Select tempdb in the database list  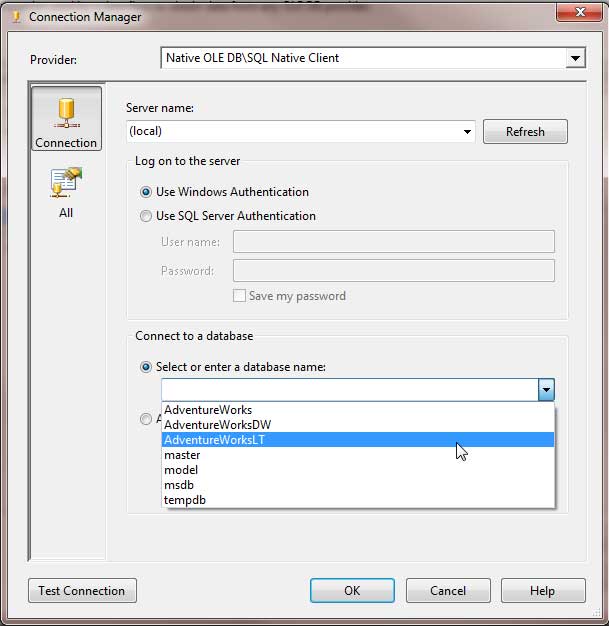click(x=185, y=500)
